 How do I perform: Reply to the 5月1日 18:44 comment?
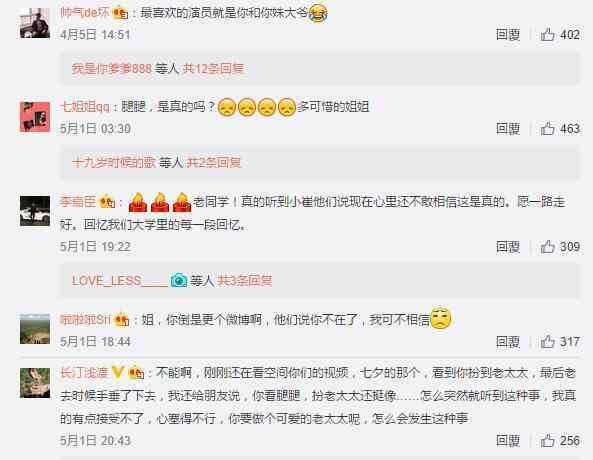508,342
